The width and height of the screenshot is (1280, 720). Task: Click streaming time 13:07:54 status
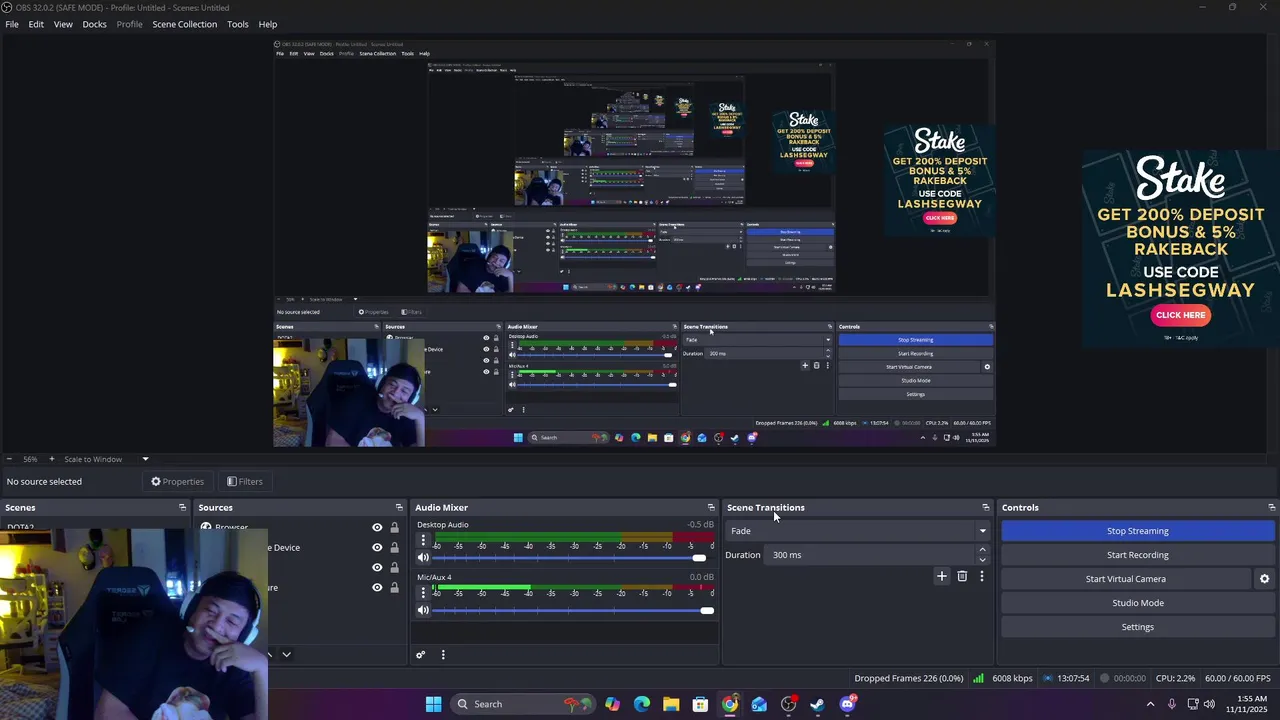coord(1073,678)
